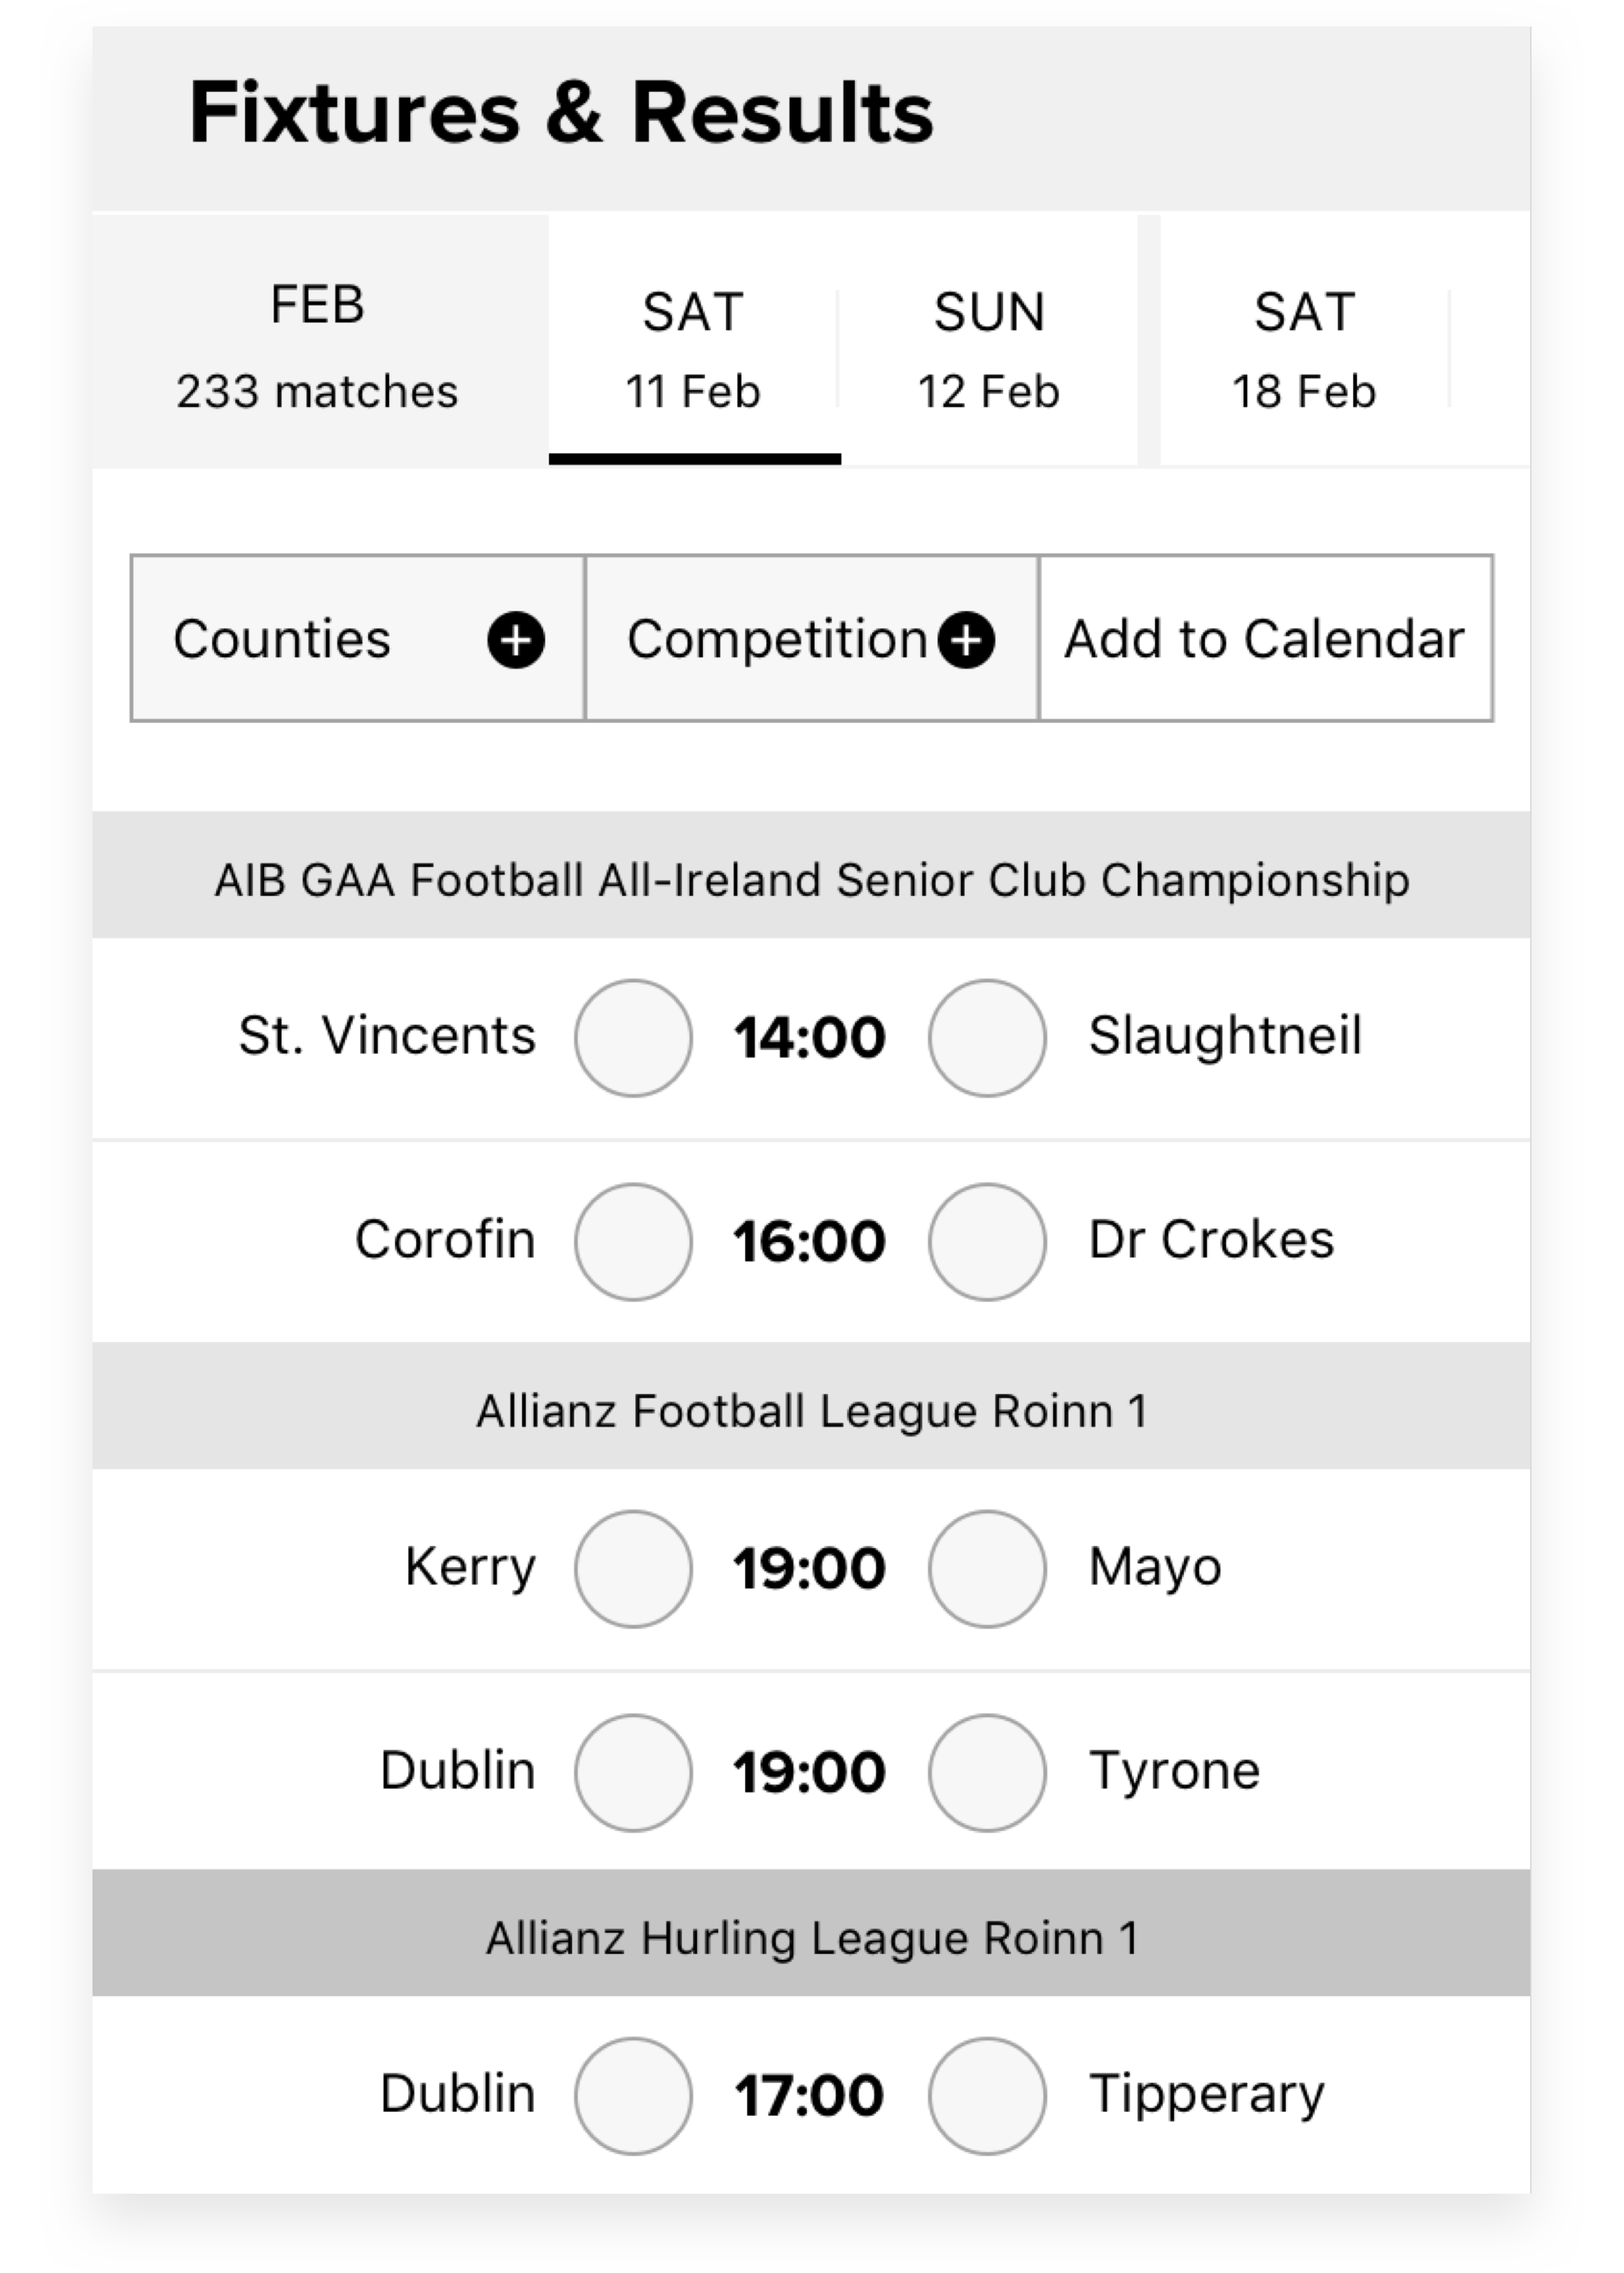Expand the Competition filter

[811, 638]
